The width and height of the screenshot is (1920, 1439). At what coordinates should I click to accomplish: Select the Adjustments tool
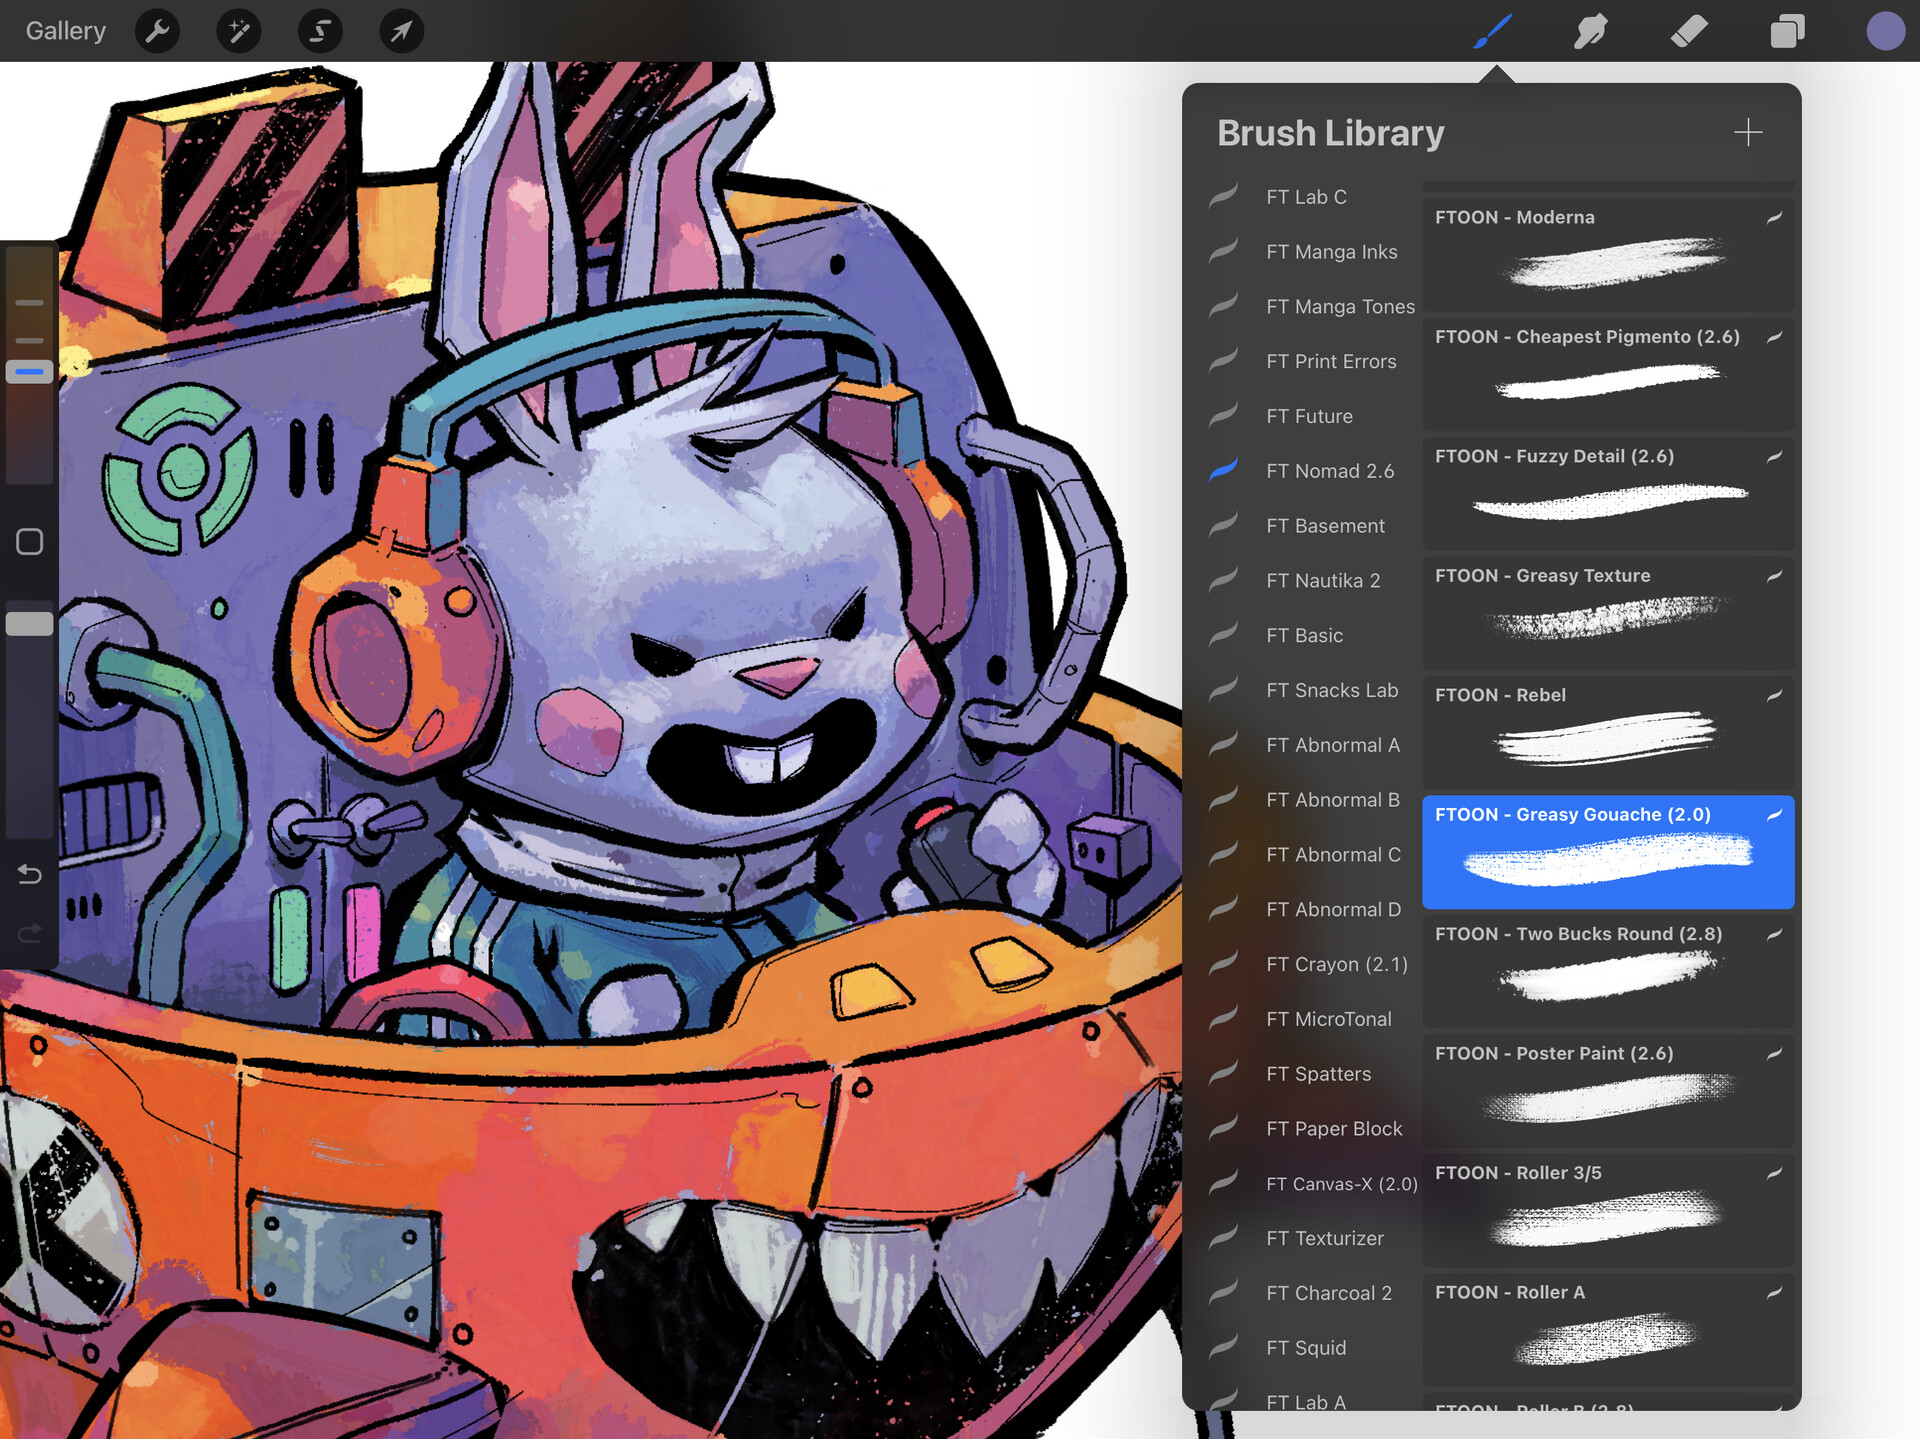click(239, 31)
